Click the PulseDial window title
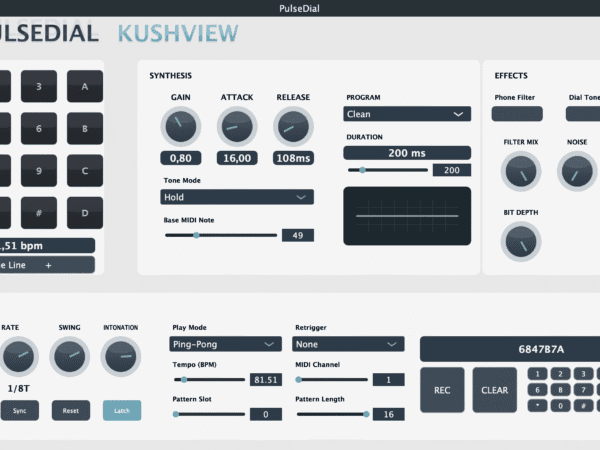600x450 pixels. [x=299, y=8]
